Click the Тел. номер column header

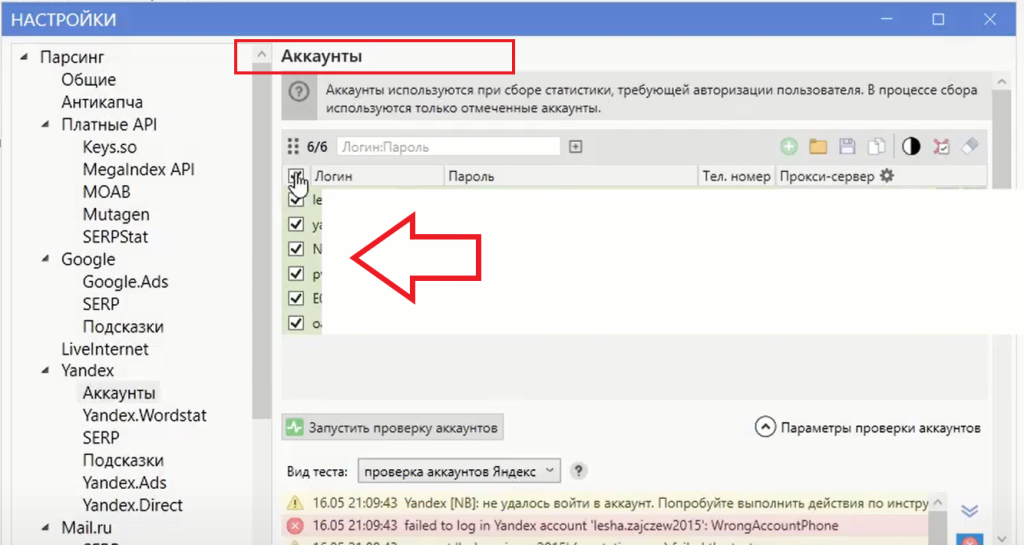737,176
